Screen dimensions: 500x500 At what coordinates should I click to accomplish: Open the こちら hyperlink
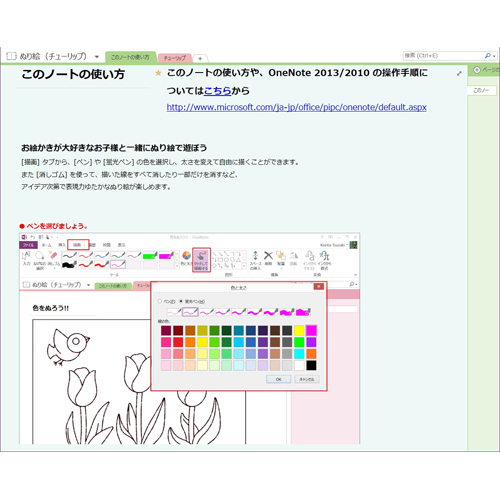tap(217, 91)
